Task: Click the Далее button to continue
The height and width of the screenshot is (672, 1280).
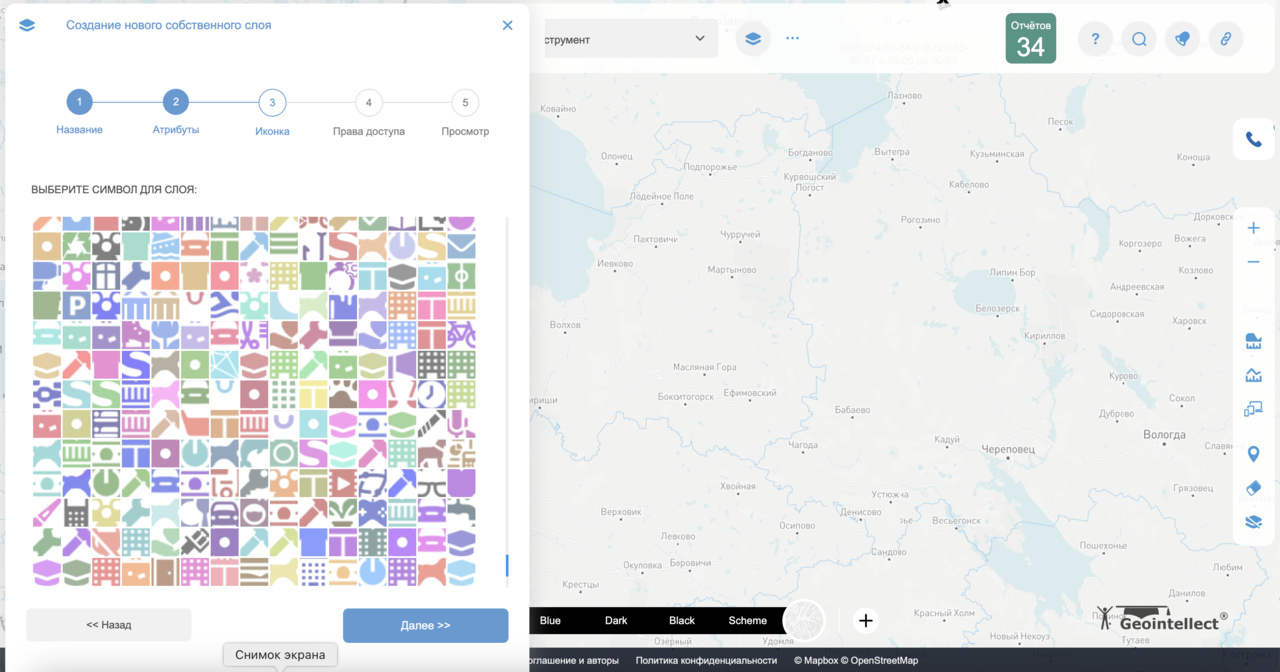Action: (425, 625)
